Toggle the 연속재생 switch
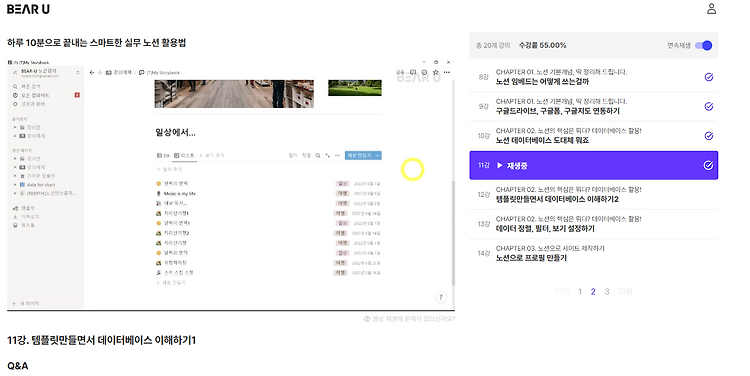Viewport: 750px width, 376px height. point(704,45)
